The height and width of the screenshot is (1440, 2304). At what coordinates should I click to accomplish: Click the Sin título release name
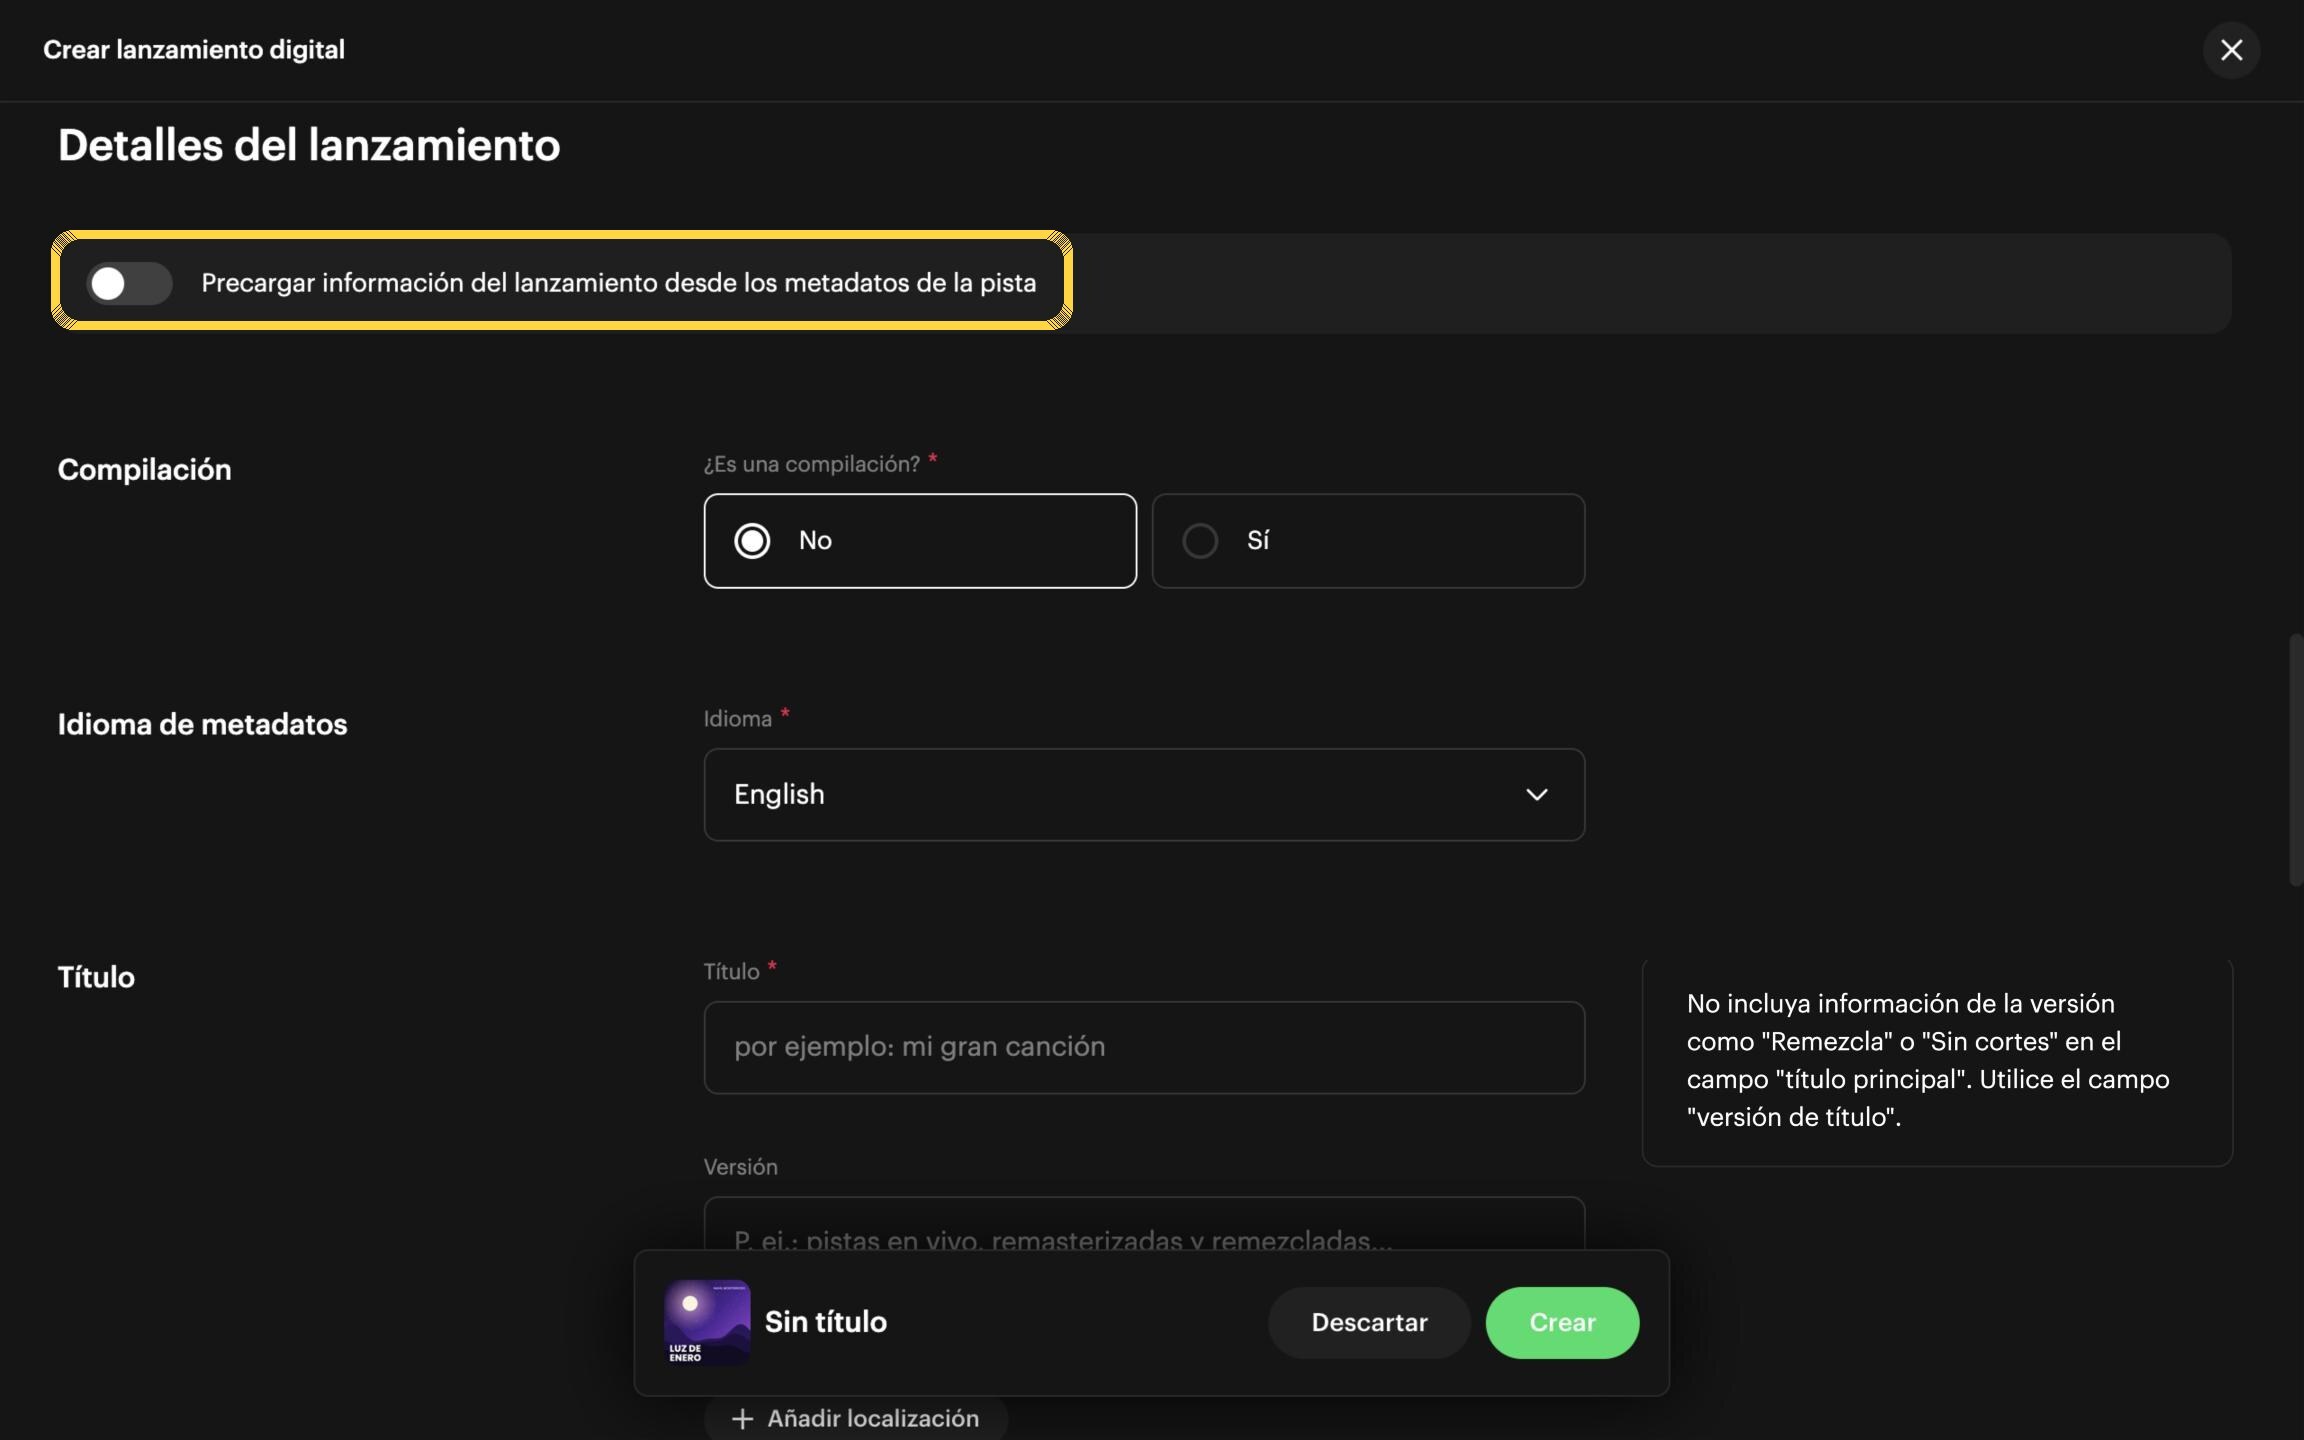tap(826, 1322)
